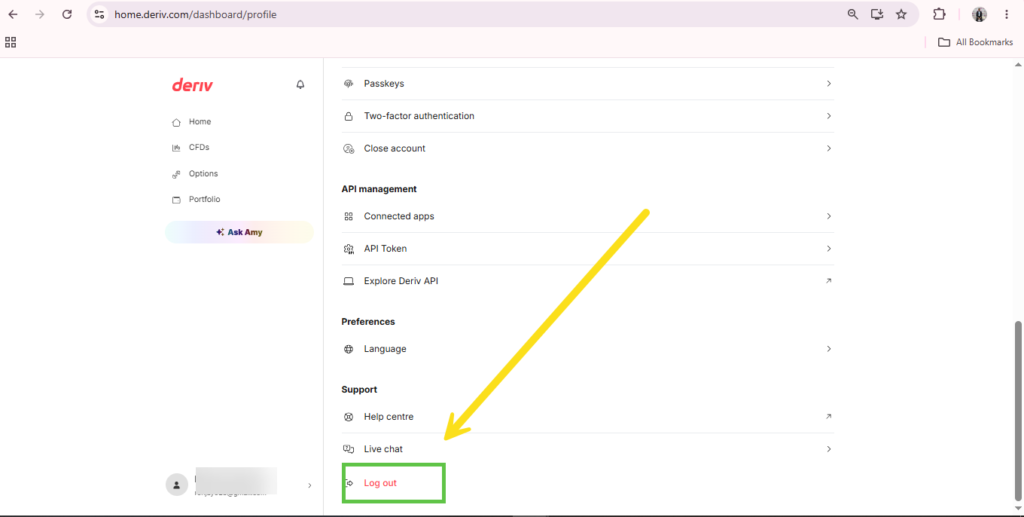Click the API Token gear icon
Image resolution: width=1024 pixels, height=517 pixels.
point(349,249)
